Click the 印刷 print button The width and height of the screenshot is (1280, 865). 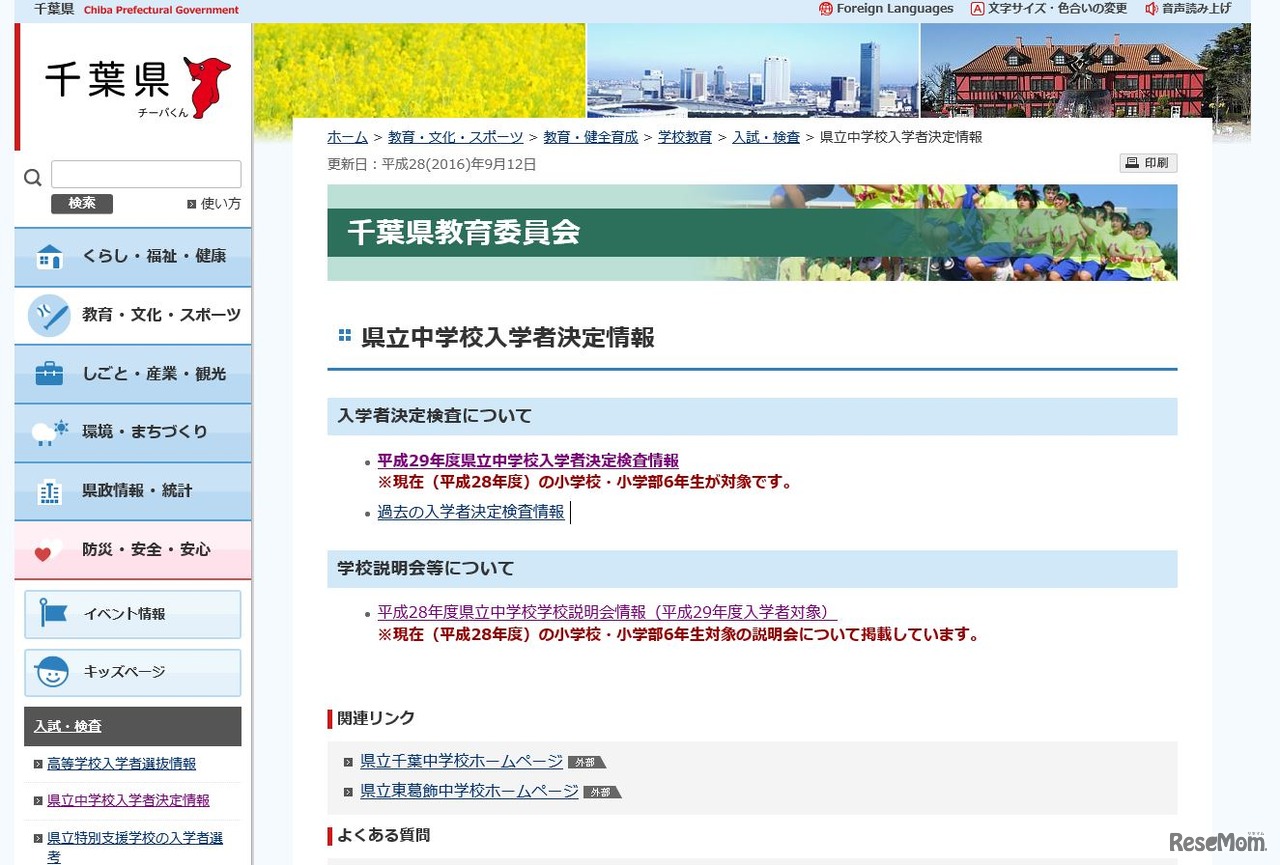(1148, 162)
